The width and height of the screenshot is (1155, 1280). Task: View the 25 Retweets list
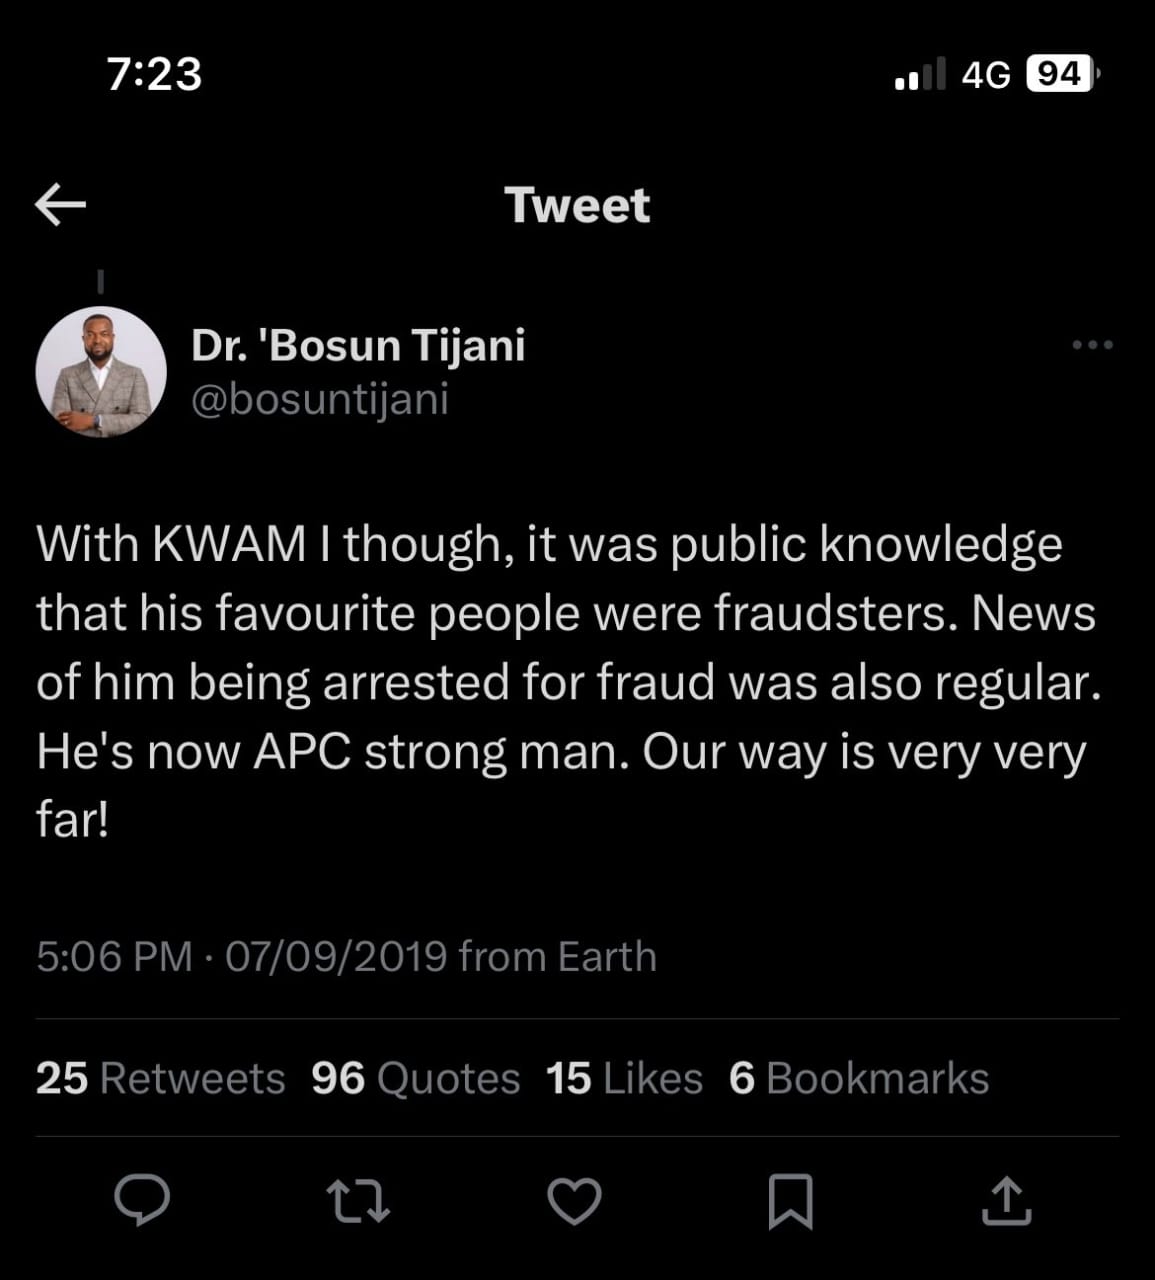click(x=160, y=1078)
